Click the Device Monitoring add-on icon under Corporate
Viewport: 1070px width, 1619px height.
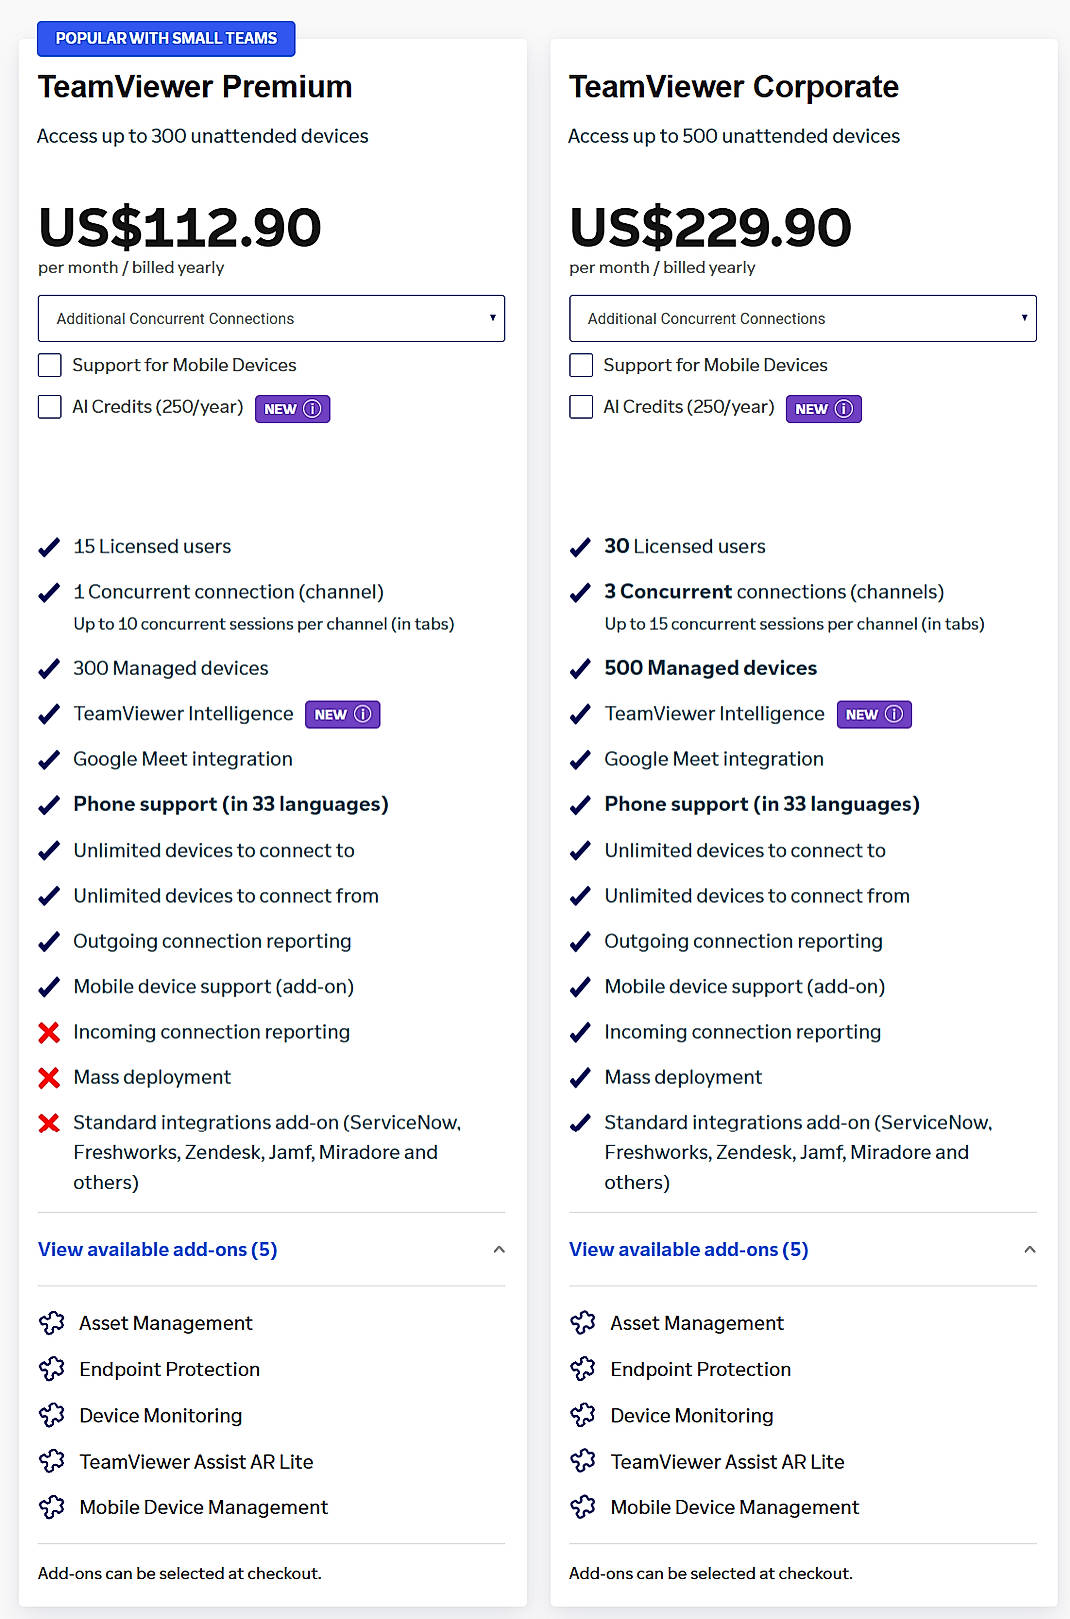click(x=584, y=1415)
